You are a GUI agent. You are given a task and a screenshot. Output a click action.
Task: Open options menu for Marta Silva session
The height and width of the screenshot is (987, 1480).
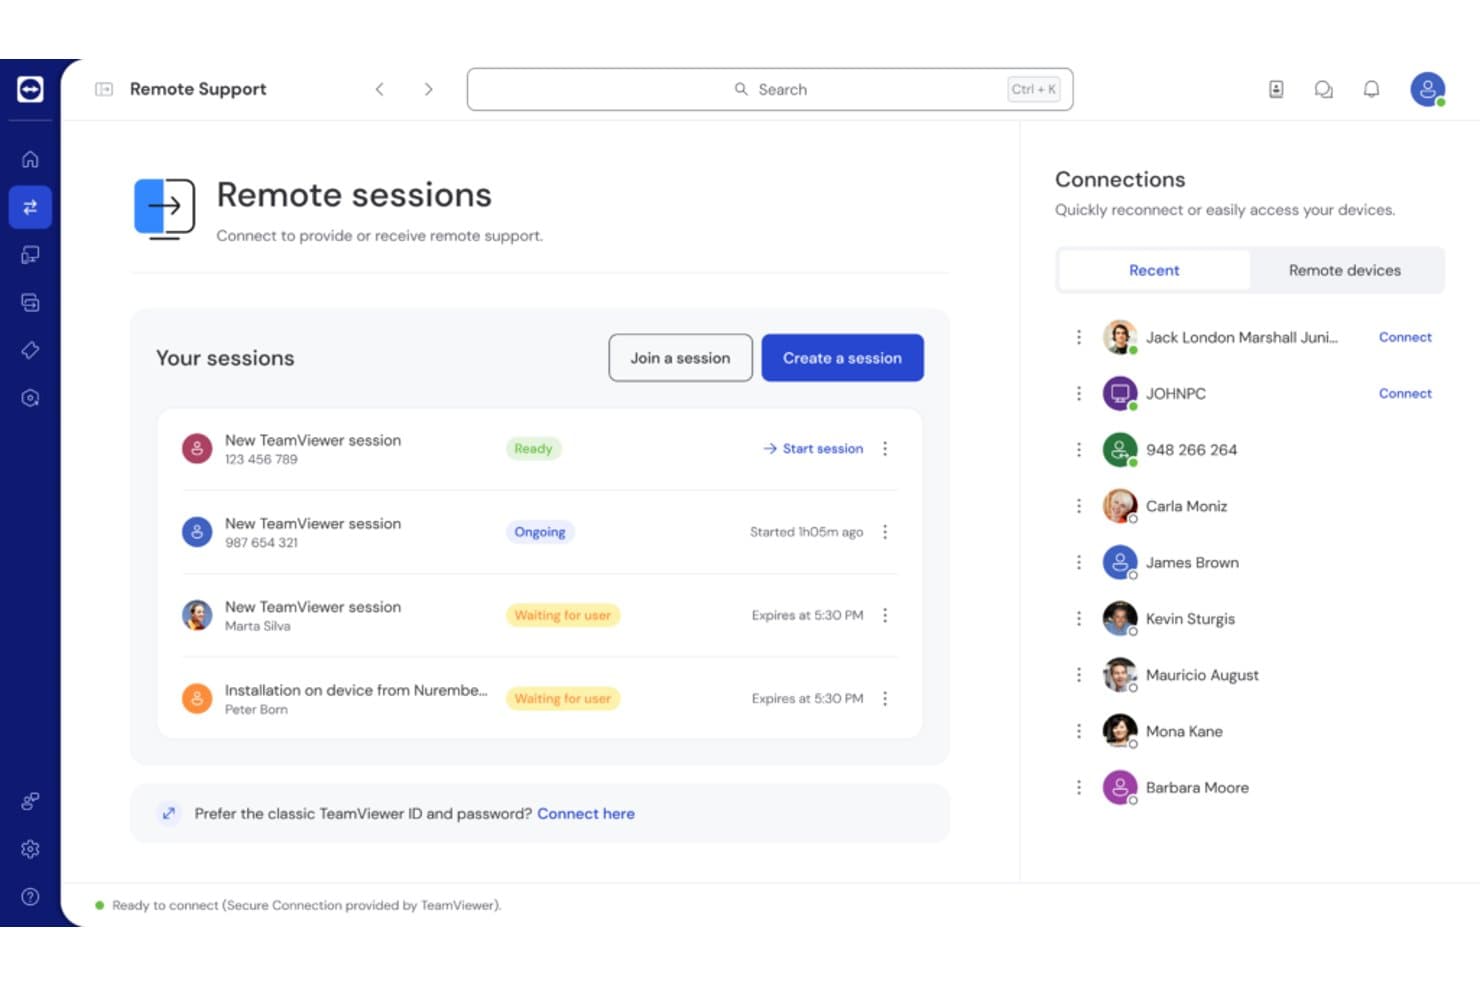click(885, 615)
